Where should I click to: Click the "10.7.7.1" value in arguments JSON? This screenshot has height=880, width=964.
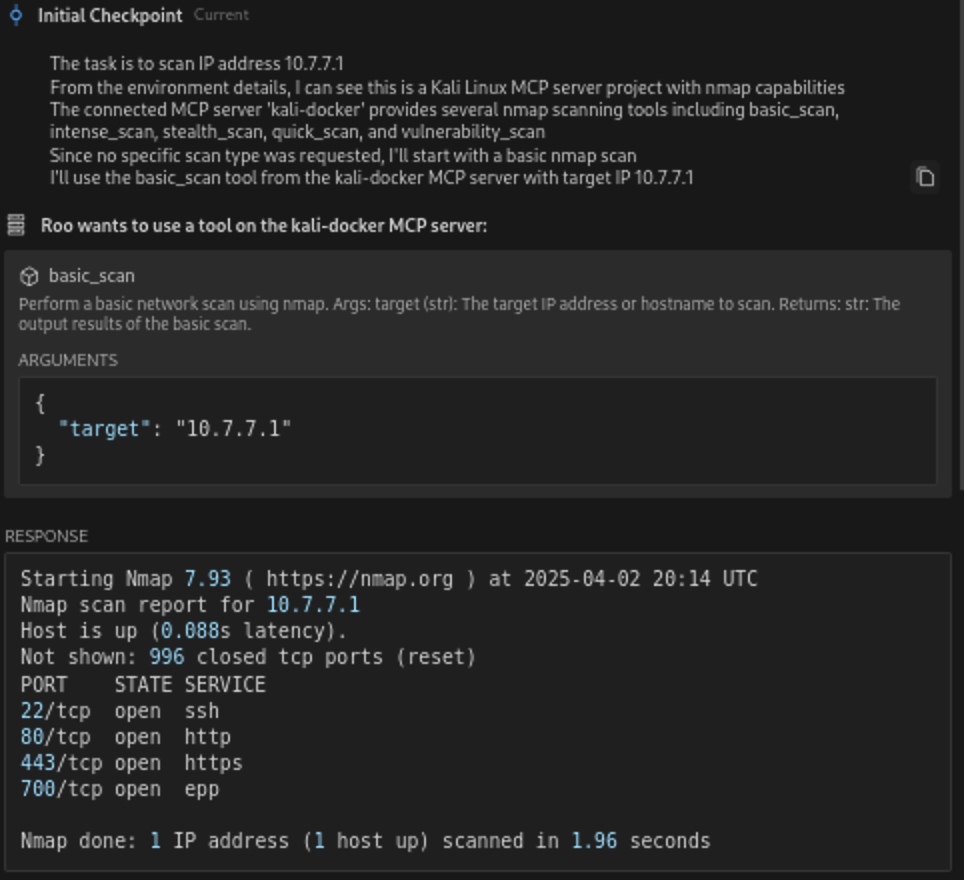coord(233,429)
